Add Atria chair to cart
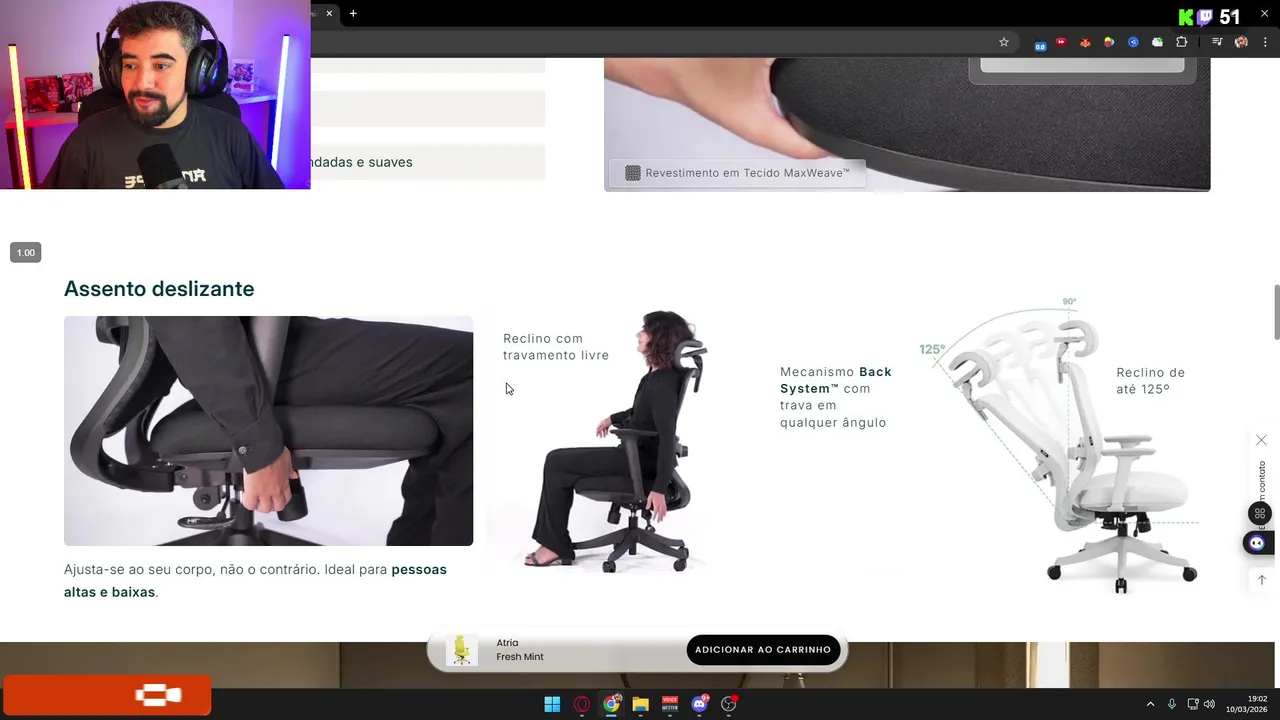This screenshot has height=720, width=1280. [763, 650]
